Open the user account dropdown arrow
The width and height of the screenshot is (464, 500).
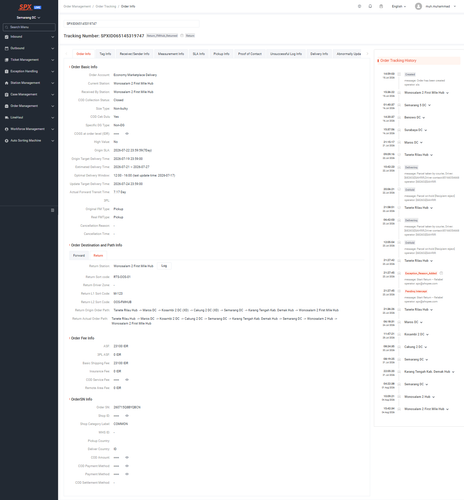455,6
